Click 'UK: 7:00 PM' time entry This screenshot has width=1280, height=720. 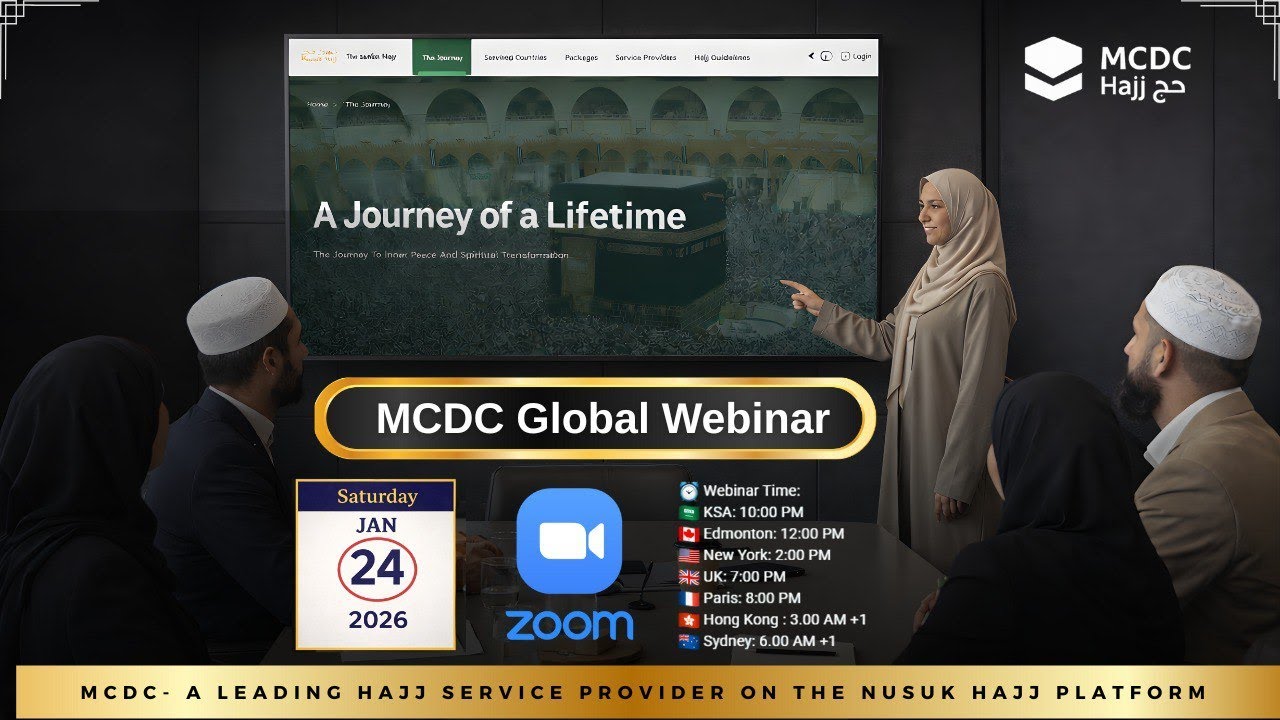point(744,577)
